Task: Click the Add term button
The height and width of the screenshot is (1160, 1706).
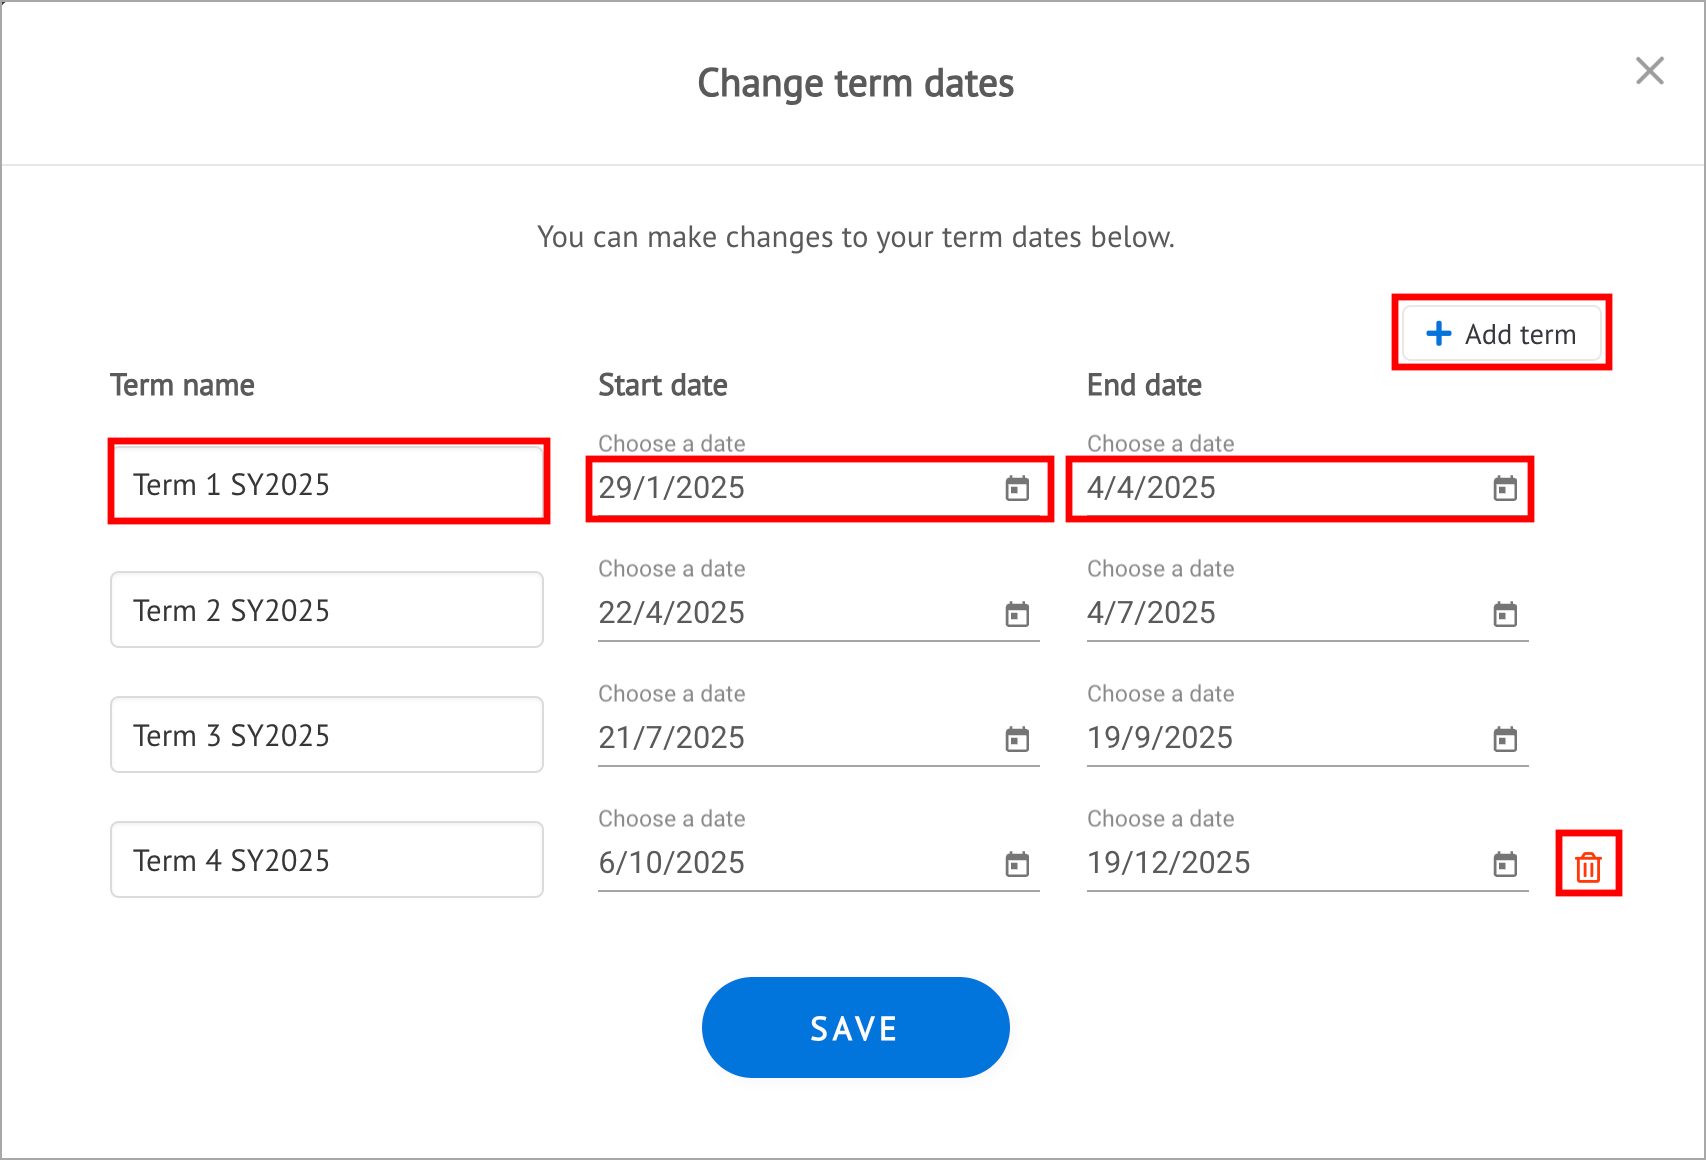Action: [x=1501, y=334]
